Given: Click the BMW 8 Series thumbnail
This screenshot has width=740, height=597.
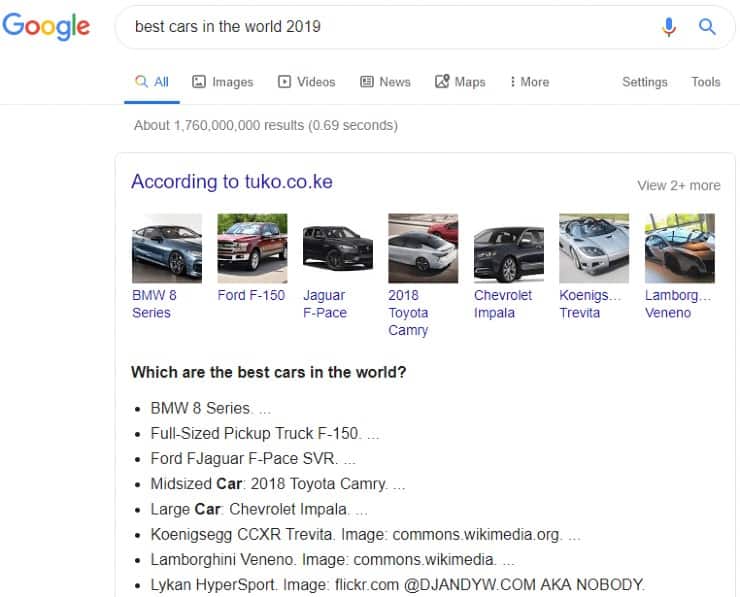Looking at the screenshot, I should (167, 248).
